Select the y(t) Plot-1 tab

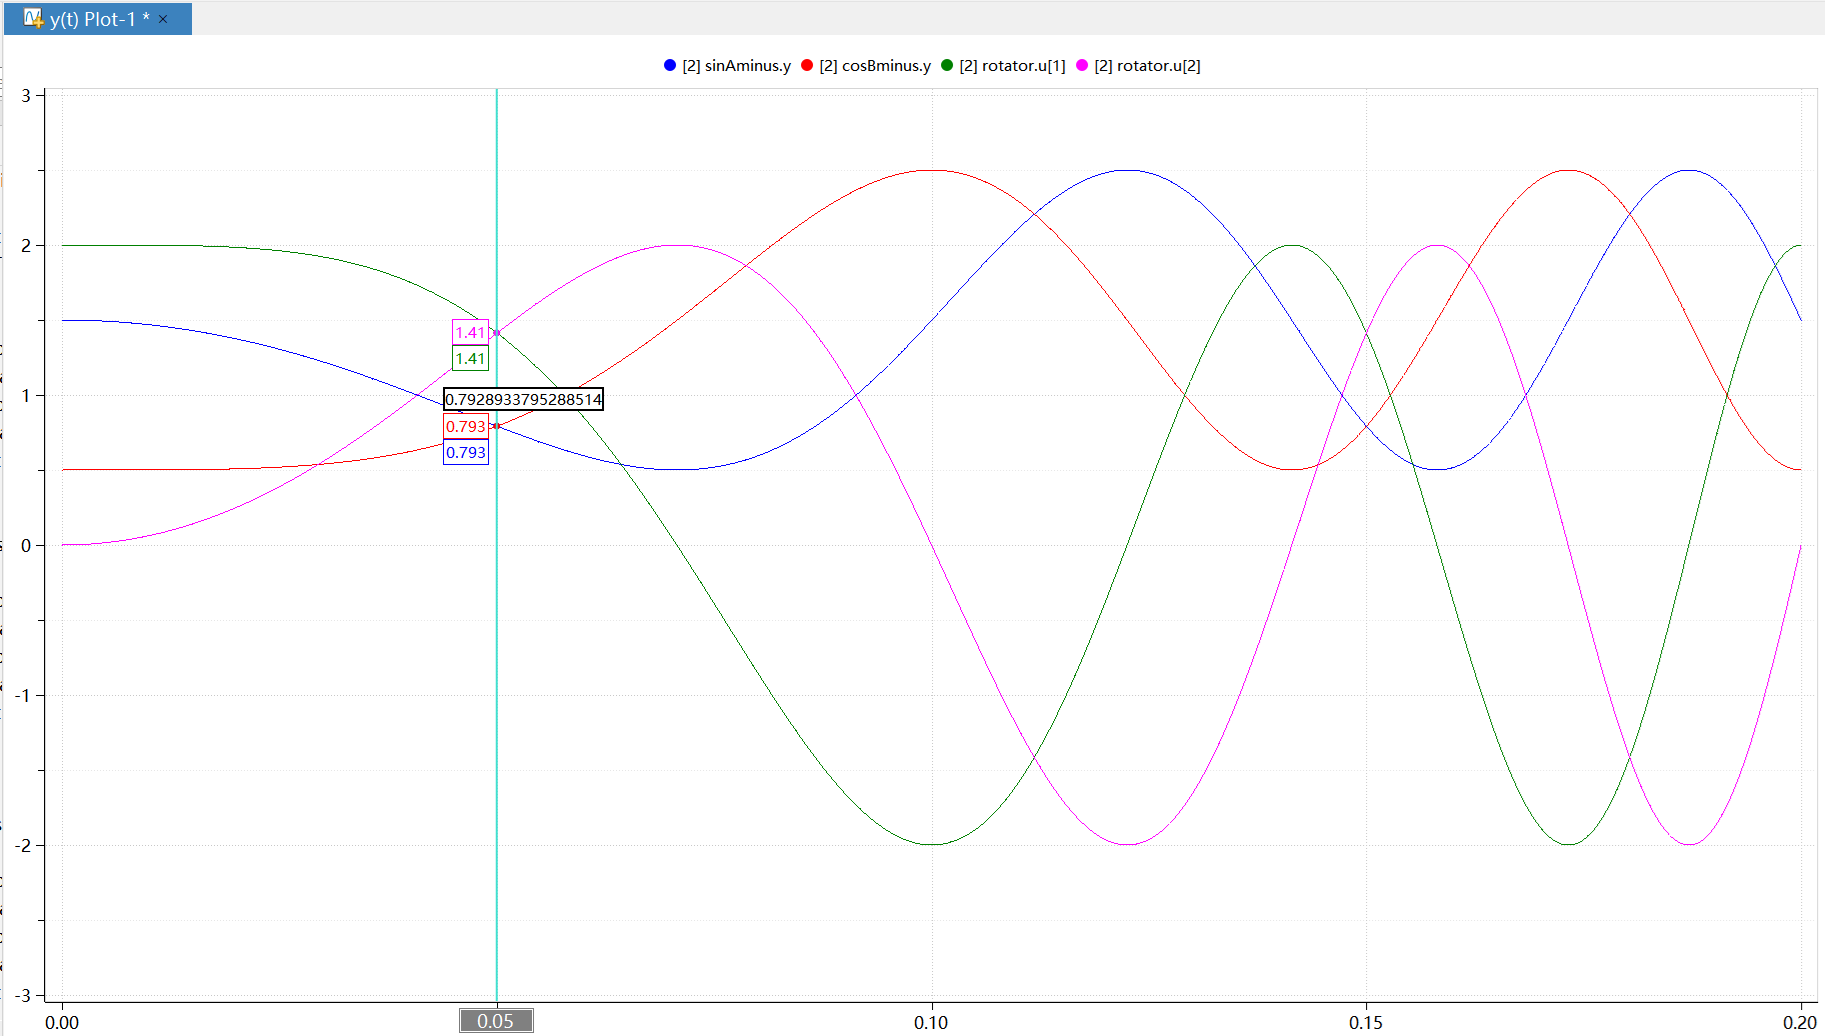pyautogui.click(x=97, y=19)
